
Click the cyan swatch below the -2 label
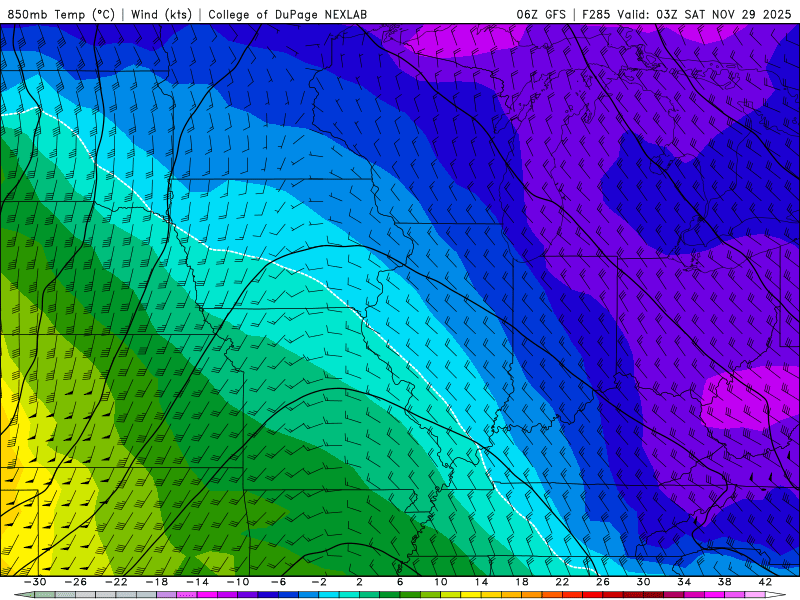(x=329, y=595)
